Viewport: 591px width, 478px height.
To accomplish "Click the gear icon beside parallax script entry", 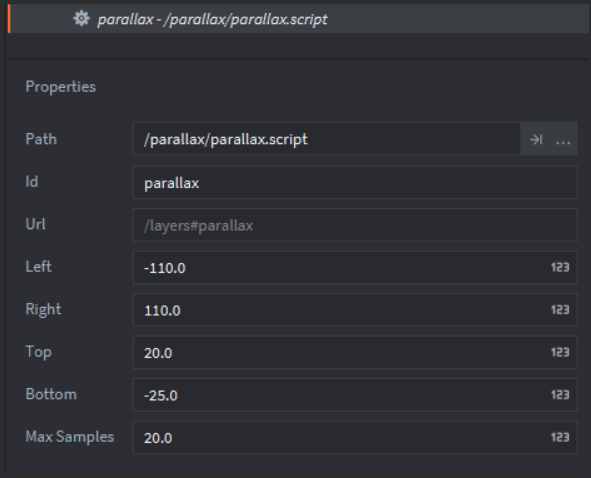I will 81,18.
